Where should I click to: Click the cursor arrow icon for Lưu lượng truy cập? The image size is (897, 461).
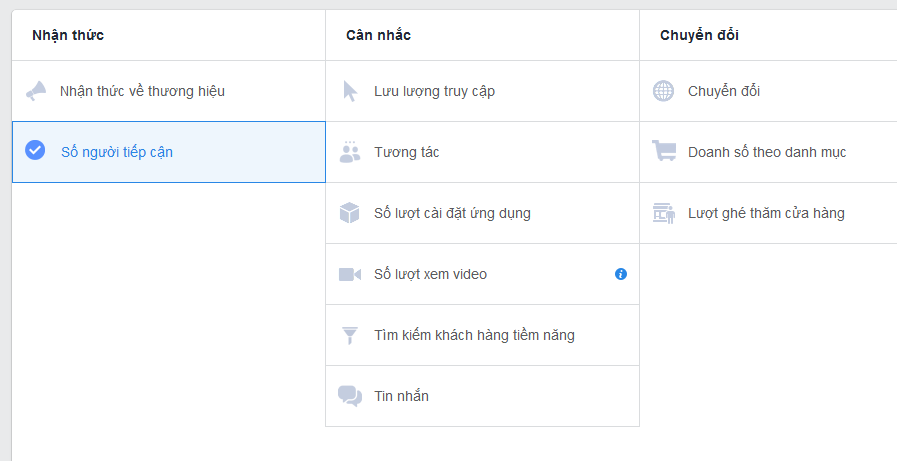coord(350,91)
